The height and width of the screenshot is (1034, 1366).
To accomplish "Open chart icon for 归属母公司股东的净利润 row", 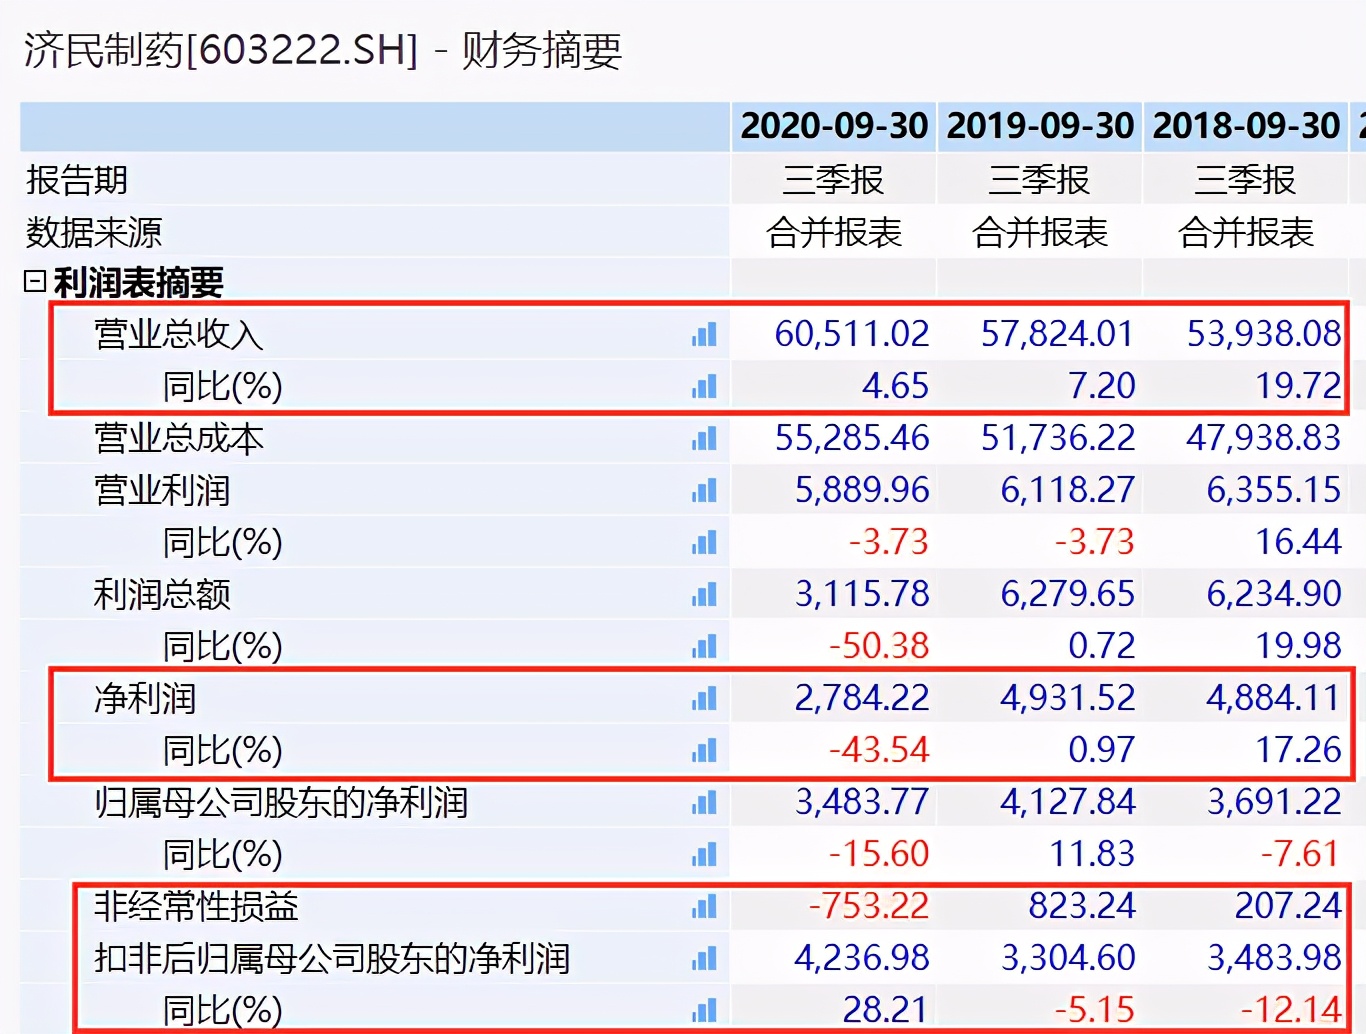I will tap(704, 802).
